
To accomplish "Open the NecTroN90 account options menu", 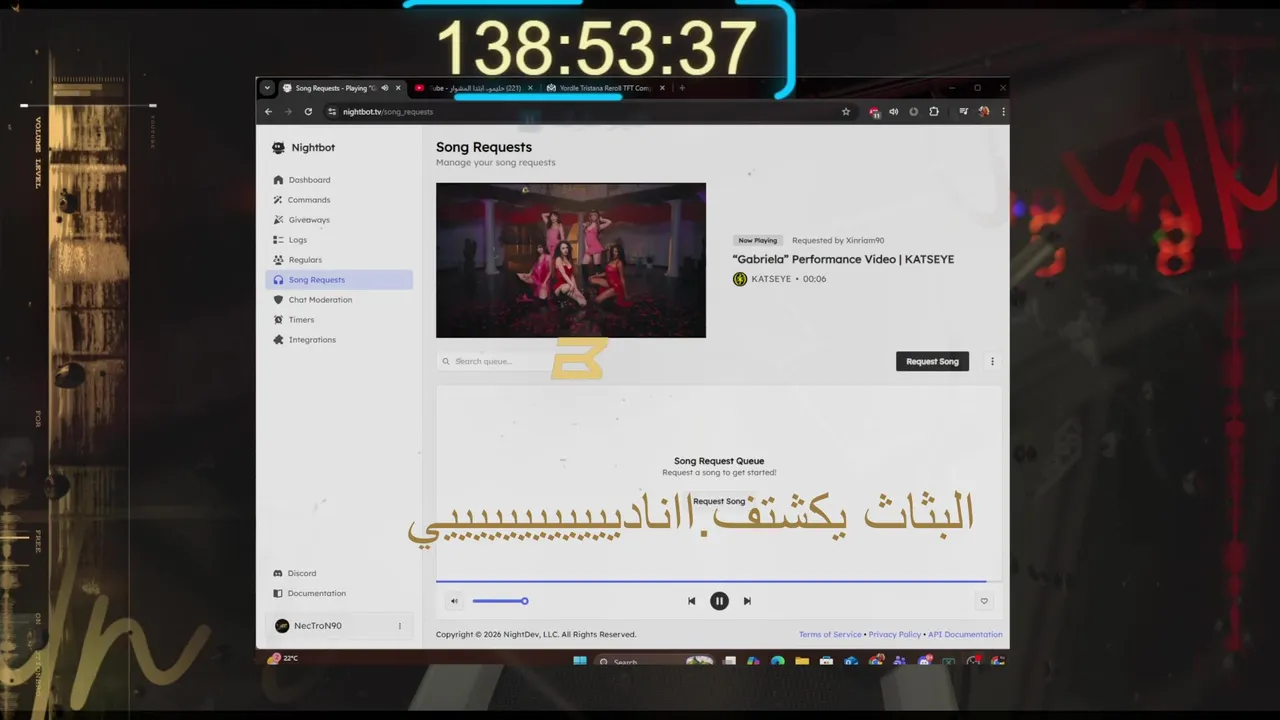I will 400,626.
